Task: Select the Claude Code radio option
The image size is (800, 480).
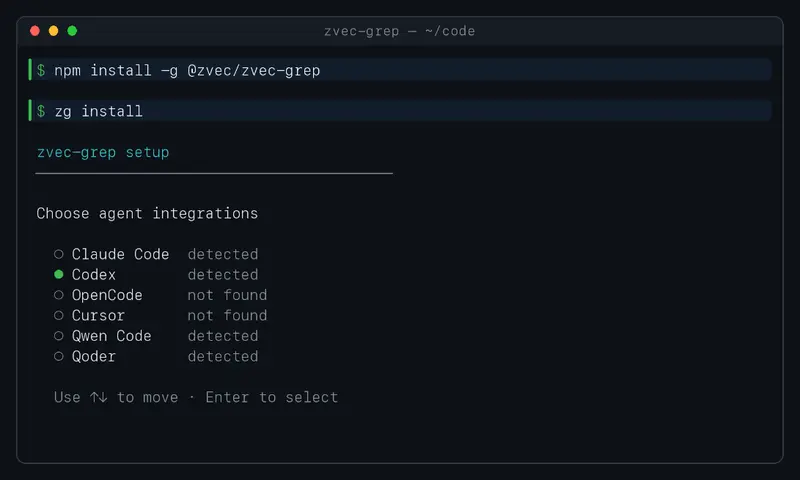Action: (59, 254)
